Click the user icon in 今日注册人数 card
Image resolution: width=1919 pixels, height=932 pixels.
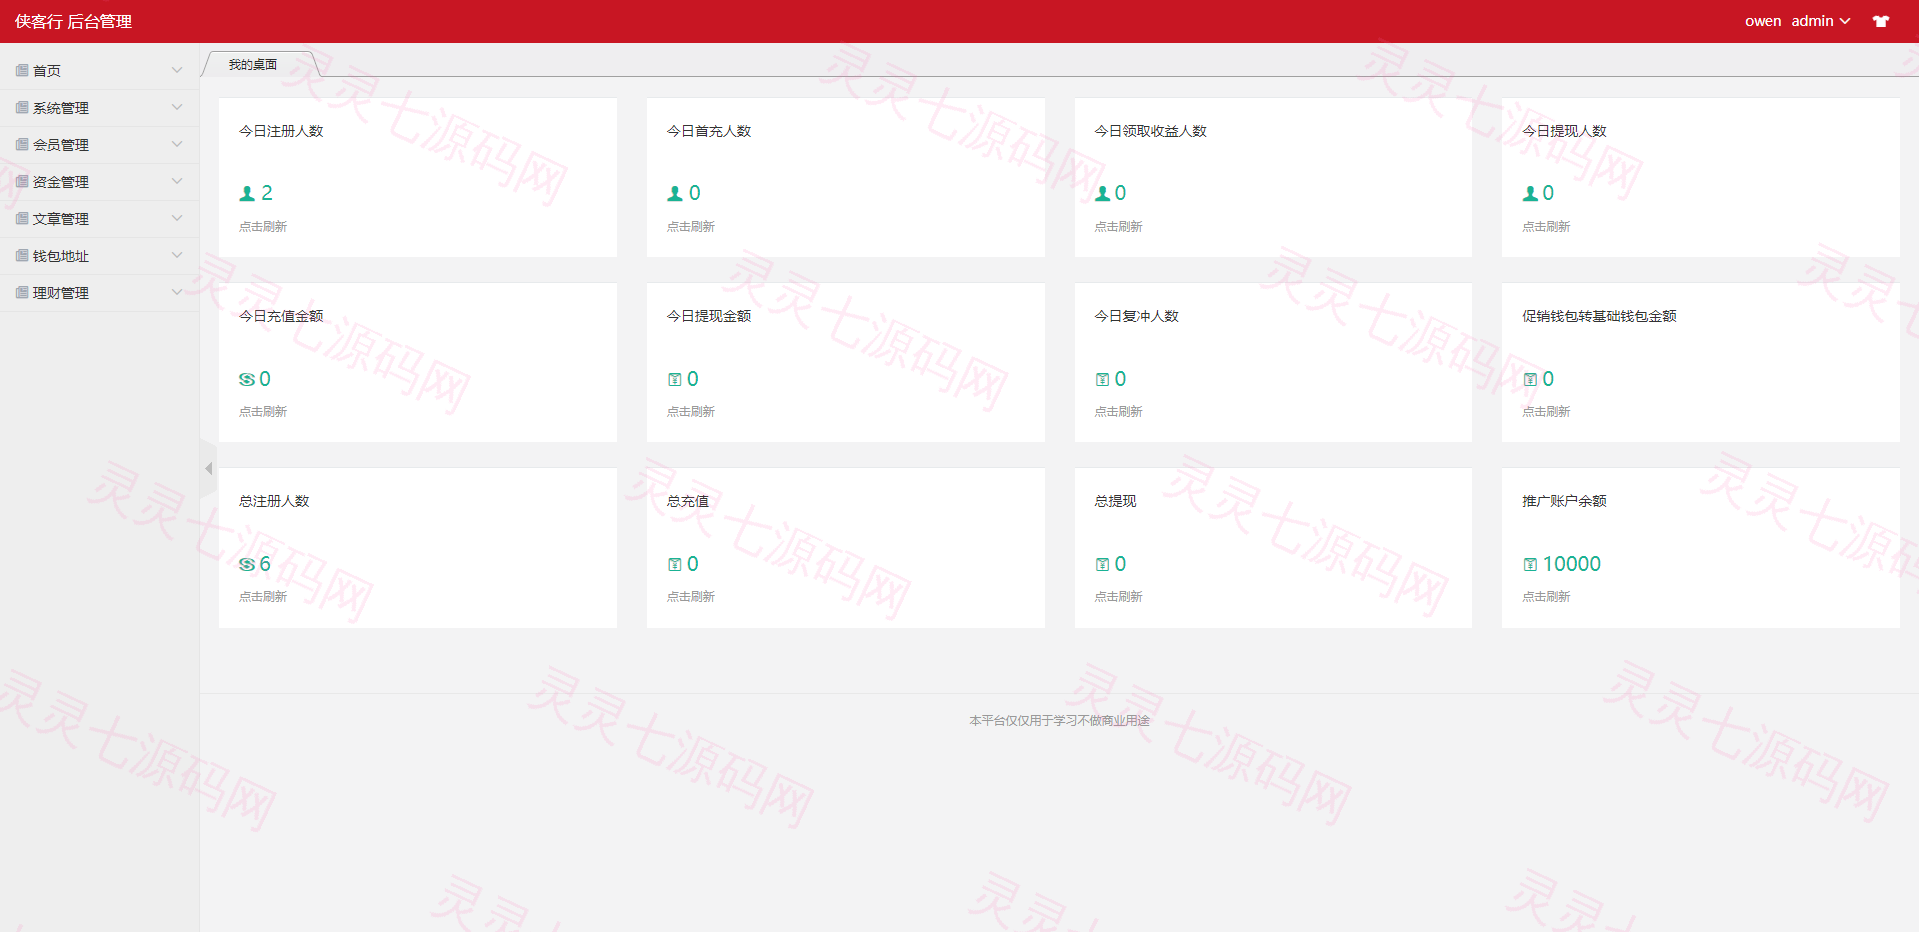pos(247,194)
